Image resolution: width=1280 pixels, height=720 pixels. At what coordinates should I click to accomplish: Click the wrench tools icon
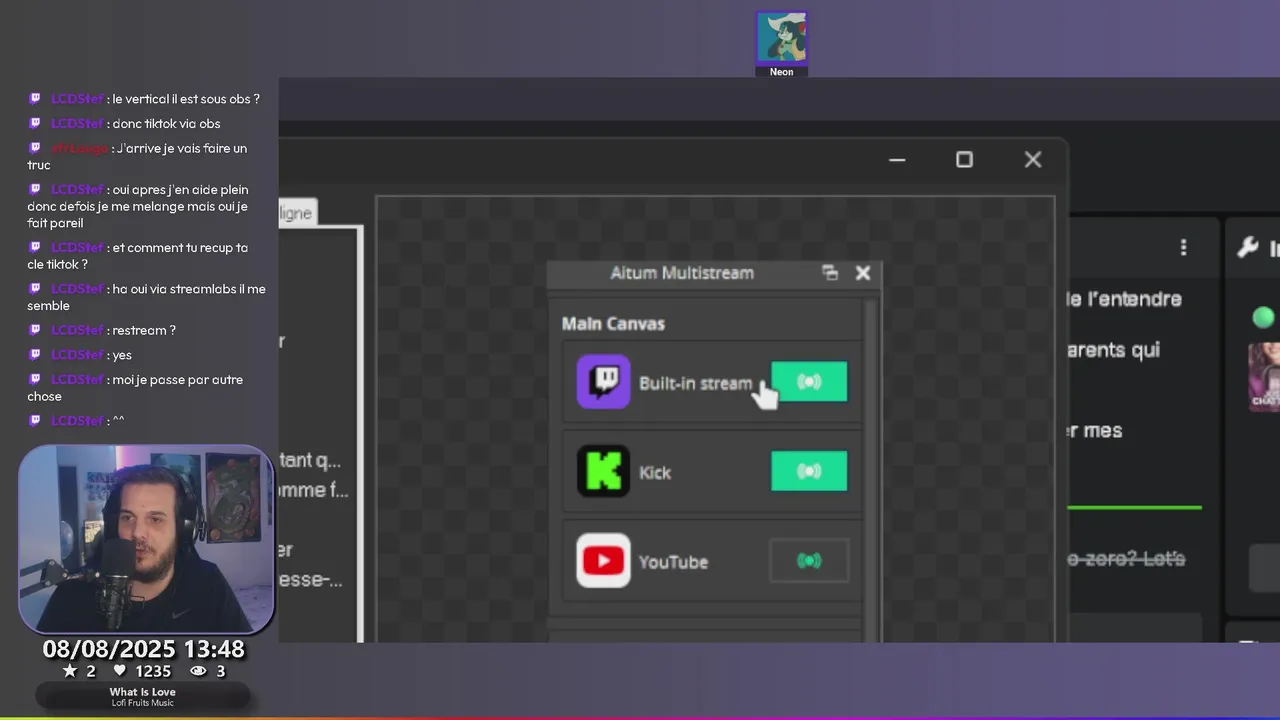pyautogui.click(x=1247, y=247)
